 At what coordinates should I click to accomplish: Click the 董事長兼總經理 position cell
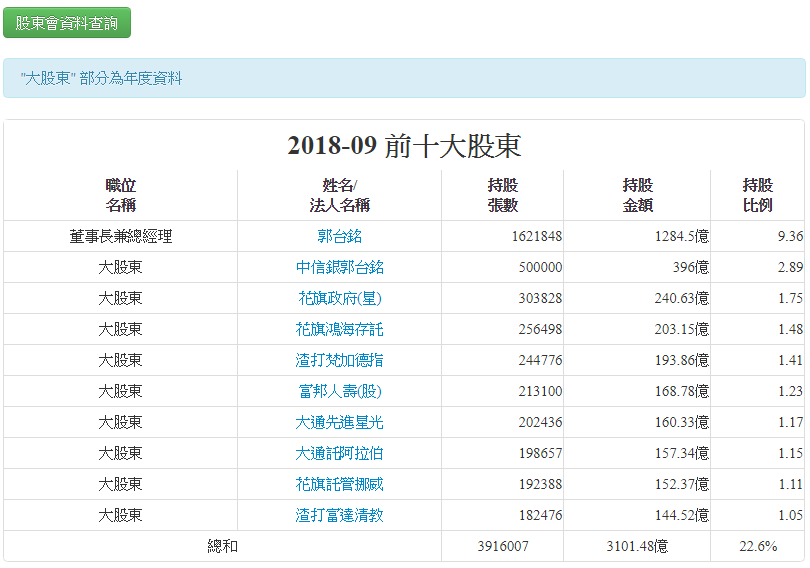[x=121, y=236]
